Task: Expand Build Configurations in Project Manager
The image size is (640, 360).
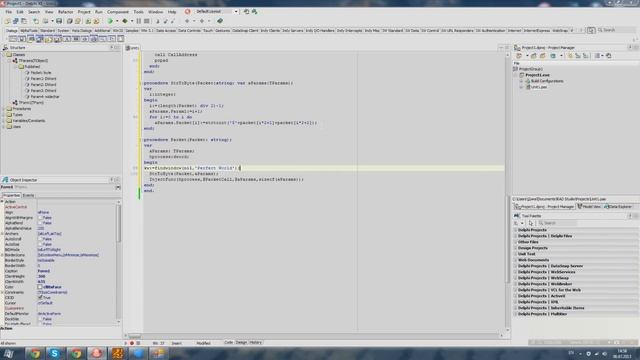Action: click(521, 81)
